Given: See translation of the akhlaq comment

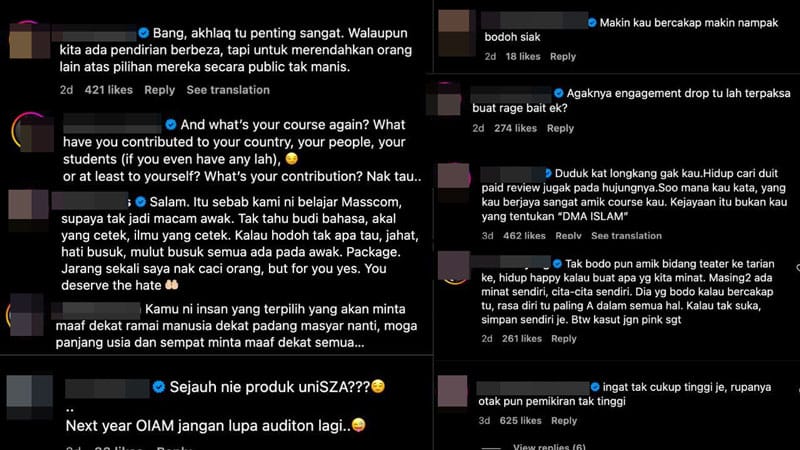Looking at the screenshot, I should [228, 90].
